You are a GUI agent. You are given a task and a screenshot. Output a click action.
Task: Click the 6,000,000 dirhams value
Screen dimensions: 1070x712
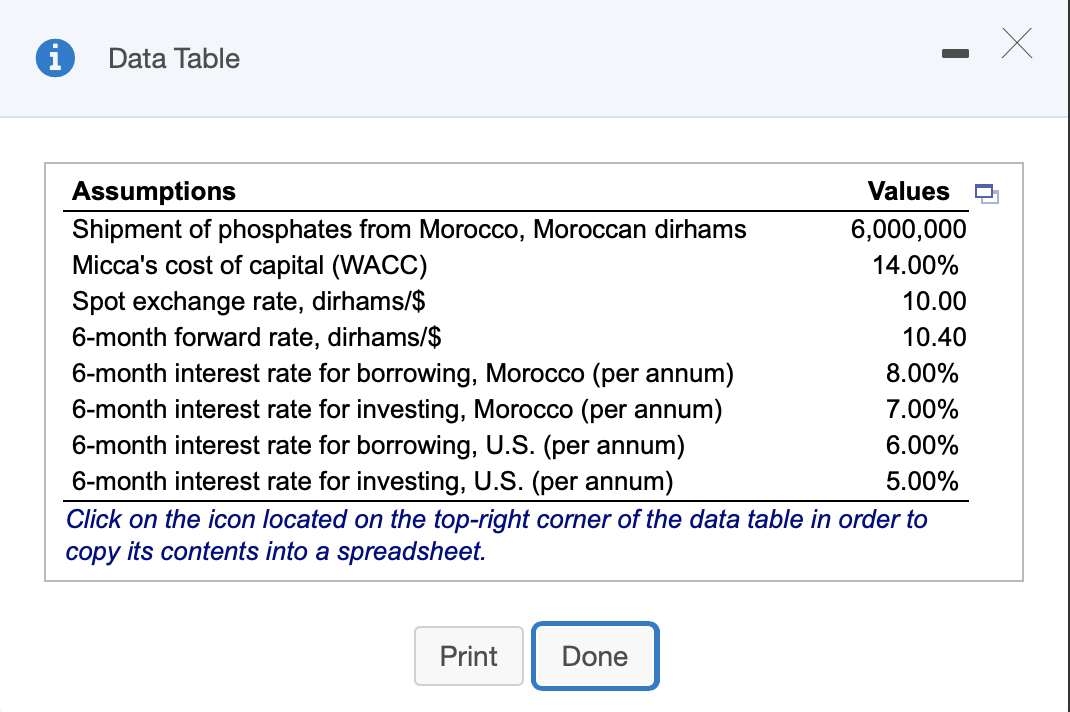[908, 229]
